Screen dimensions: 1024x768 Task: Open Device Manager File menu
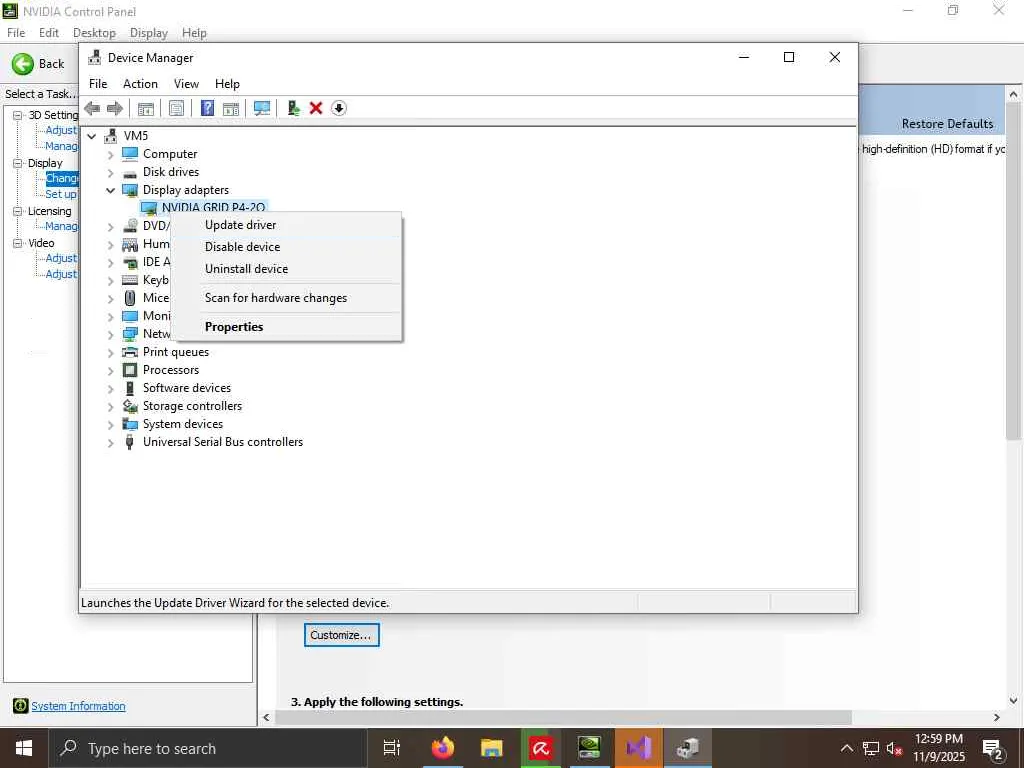(98, 84)
